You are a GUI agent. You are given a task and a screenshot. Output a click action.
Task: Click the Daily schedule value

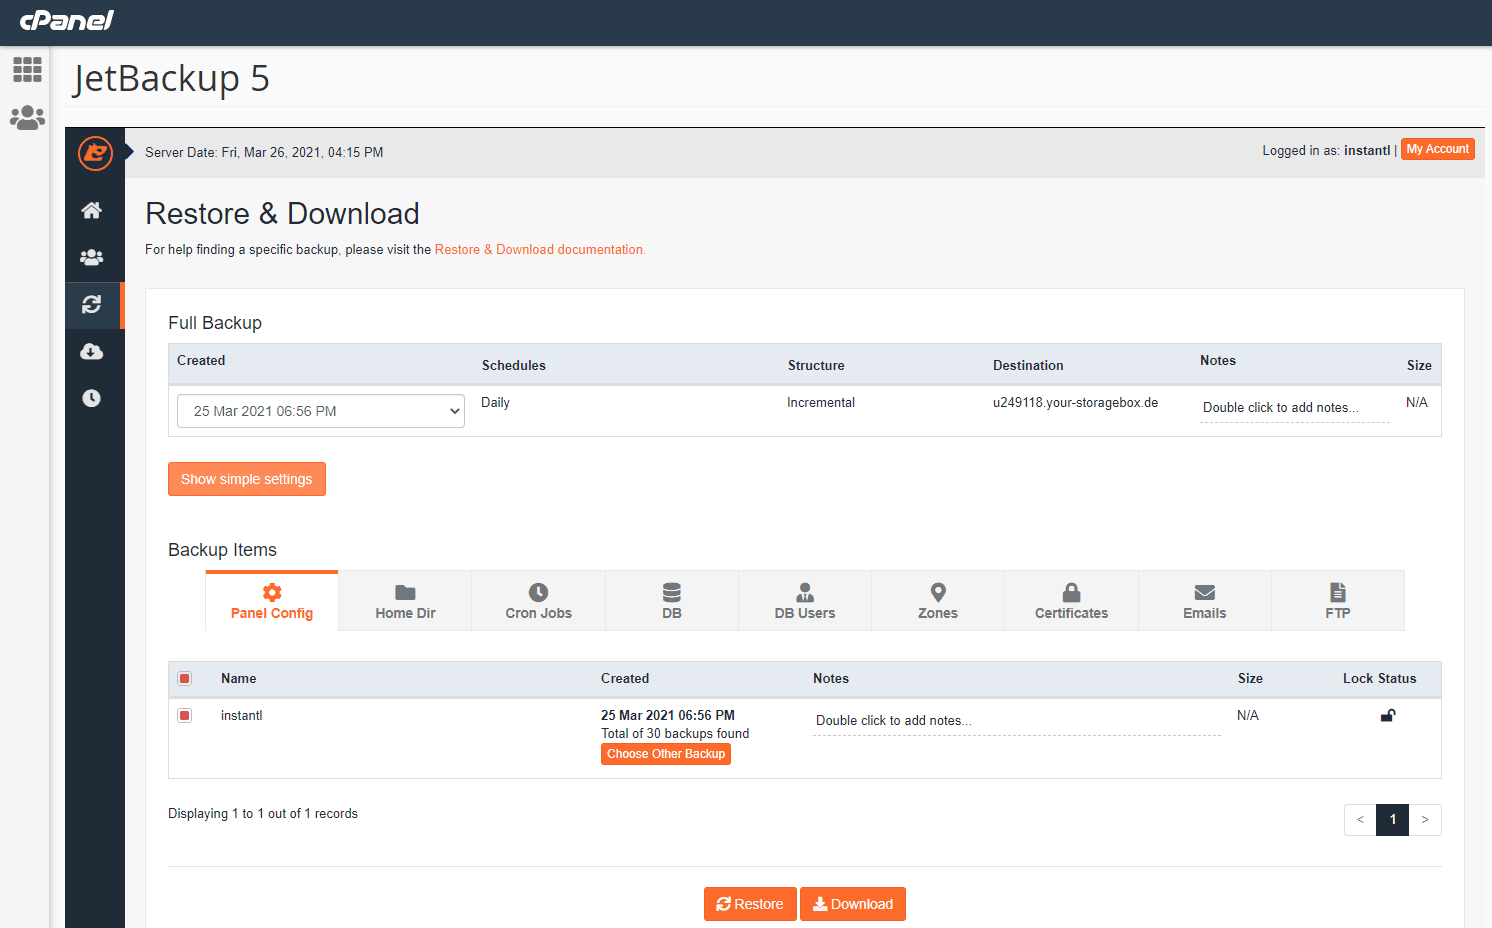496,403
